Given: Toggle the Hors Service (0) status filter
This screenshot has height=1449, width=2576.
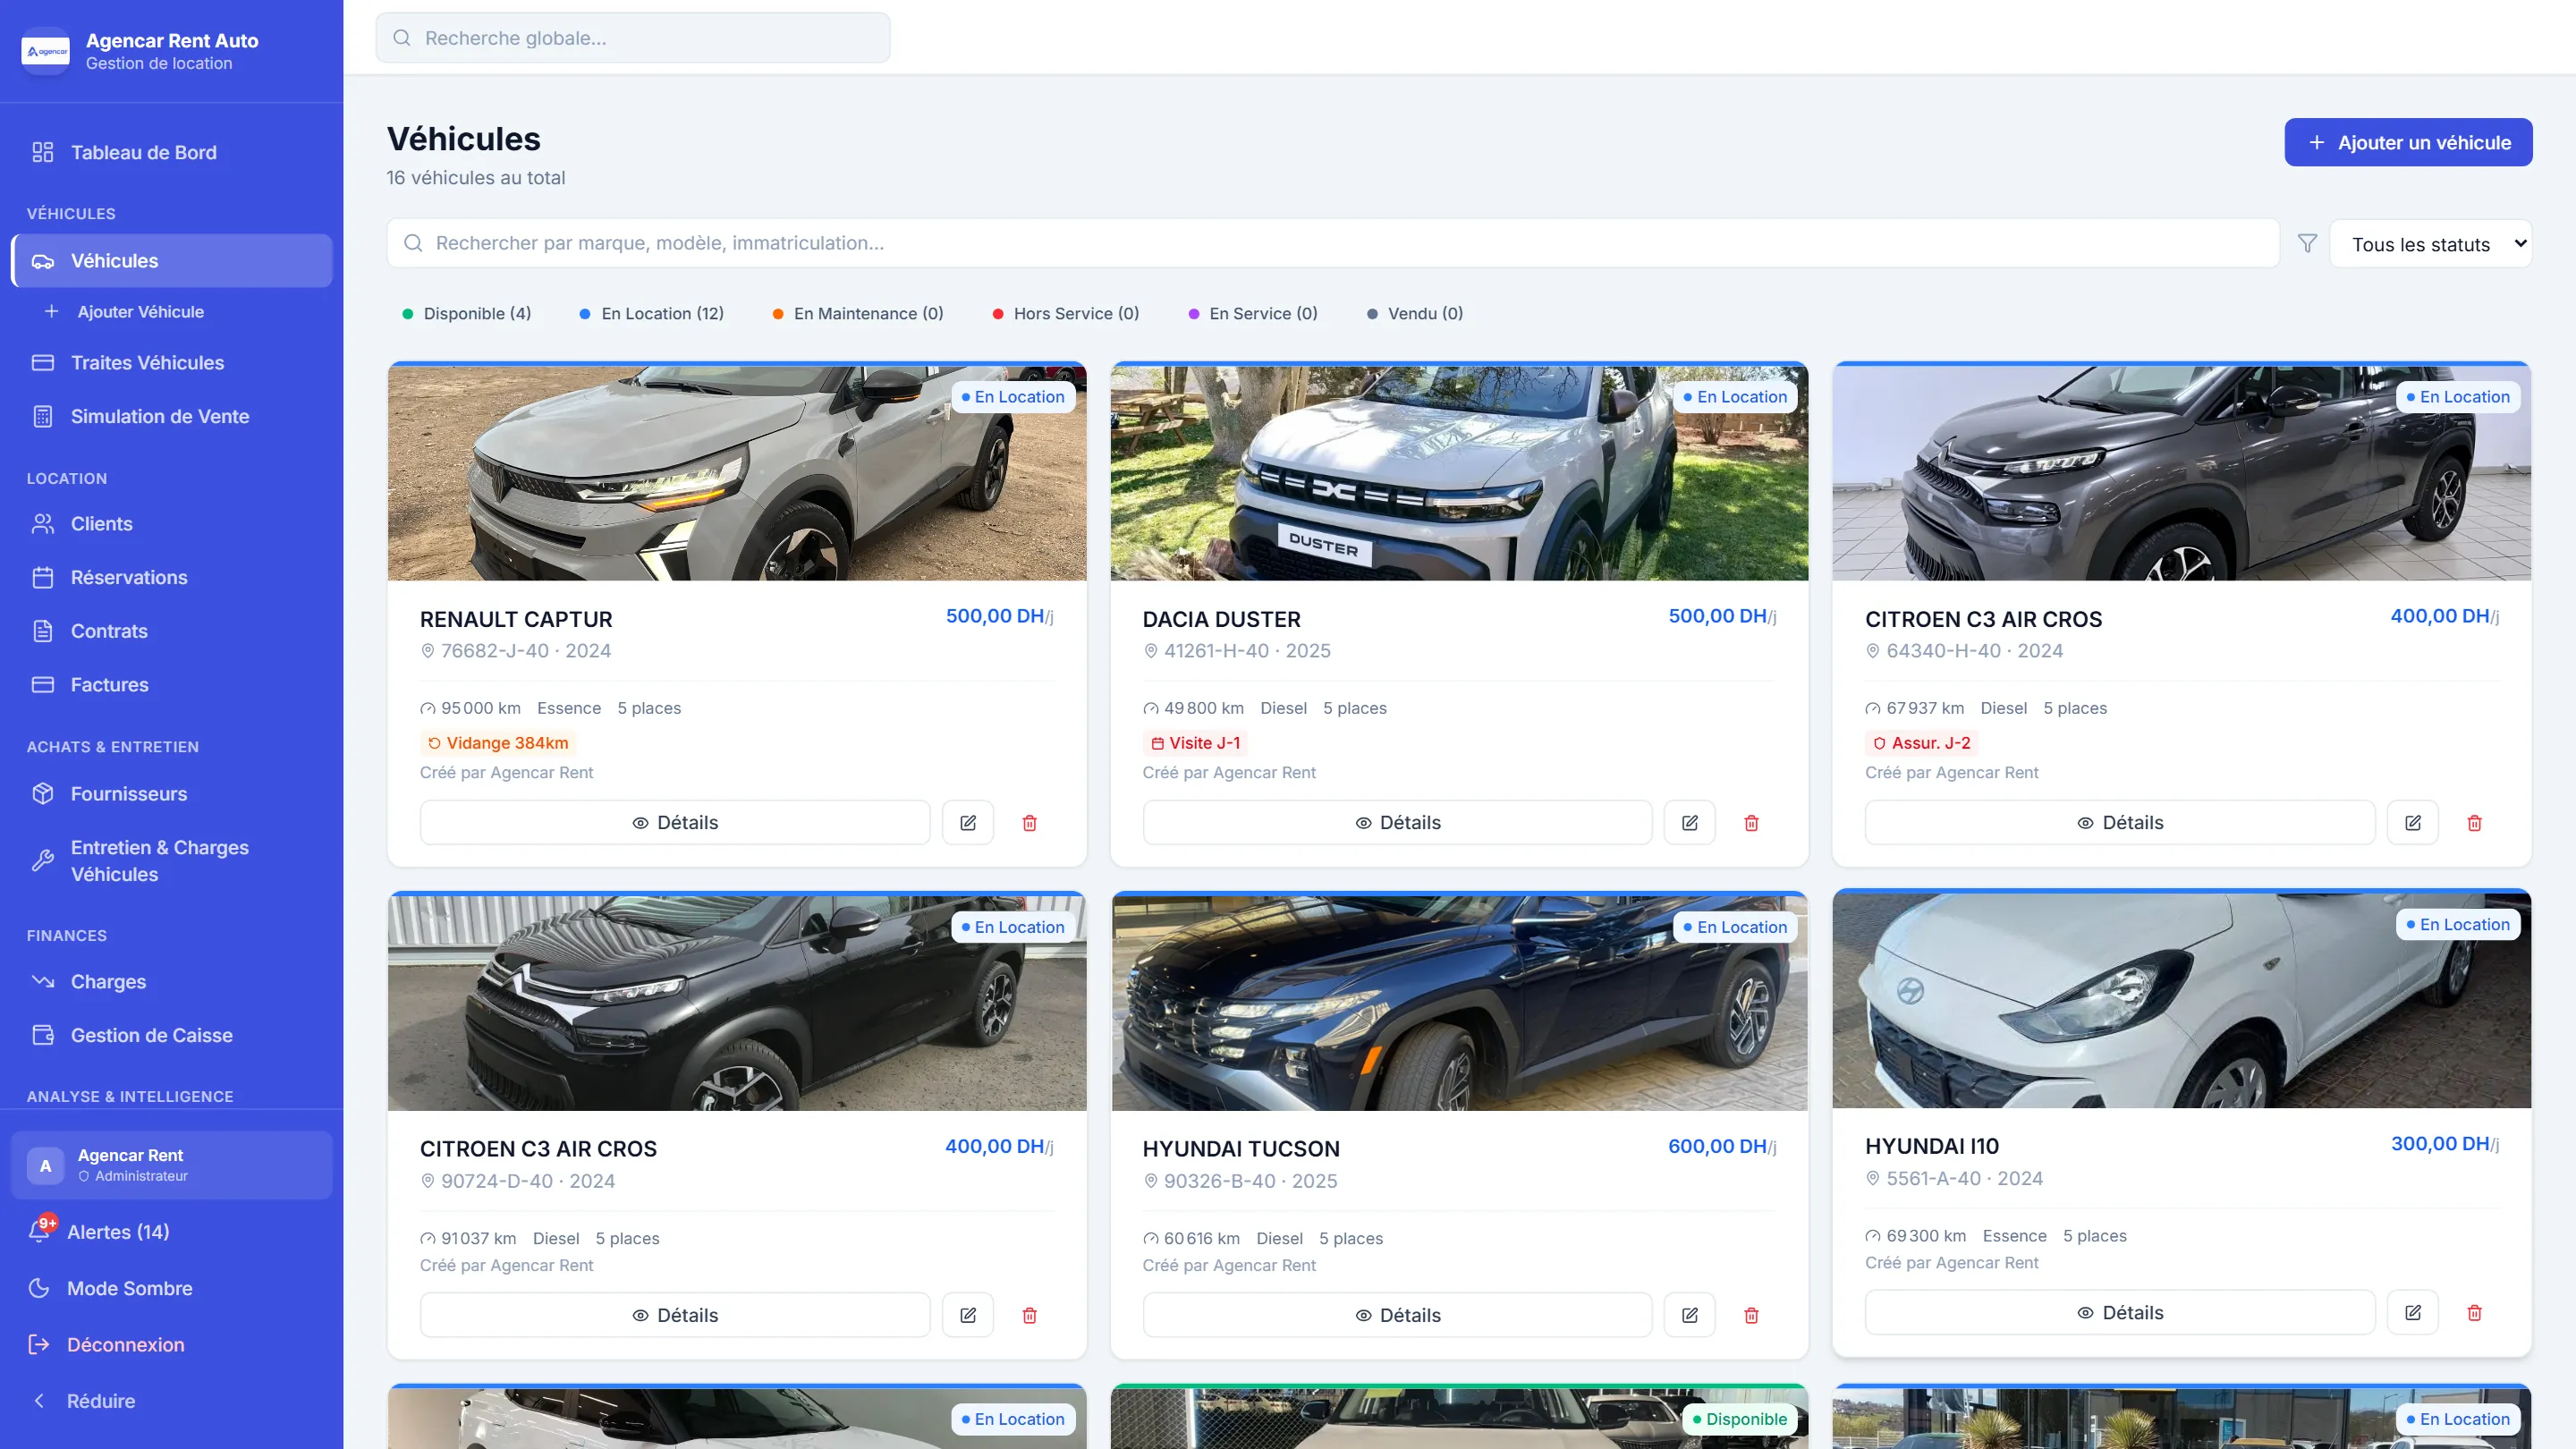Looking at the screenshot, I should 1065,313.
